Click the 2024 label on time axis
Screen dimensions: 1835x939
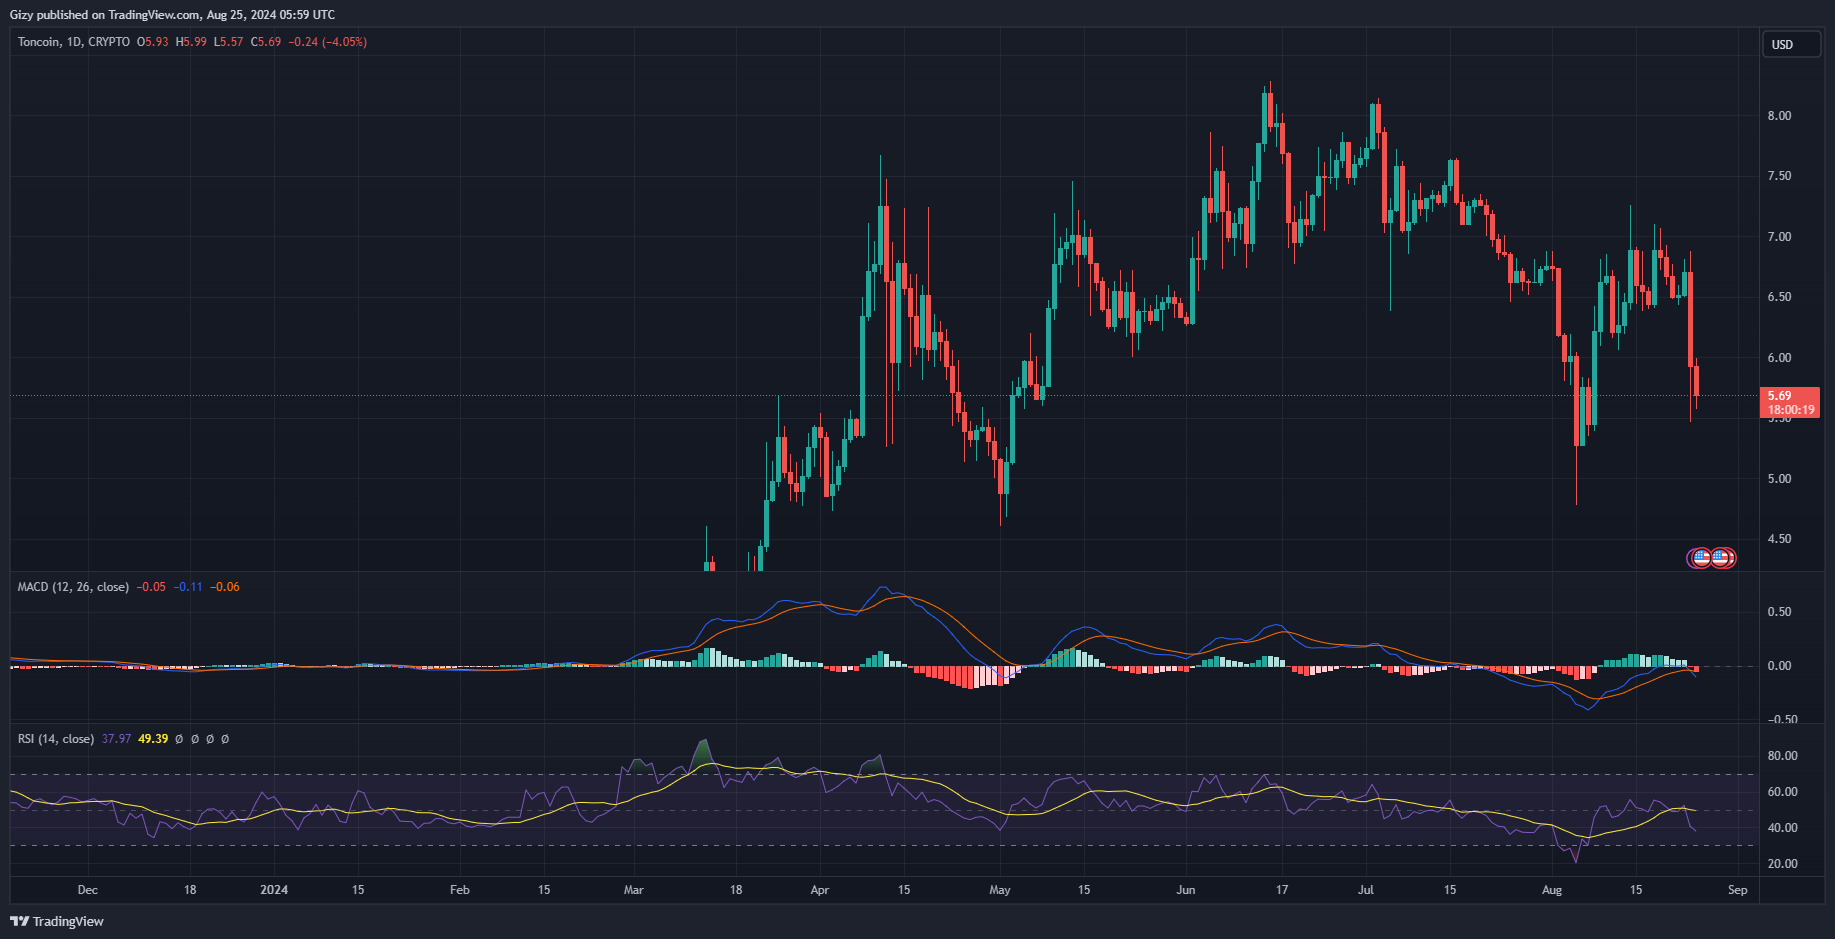tap(274, 890)
